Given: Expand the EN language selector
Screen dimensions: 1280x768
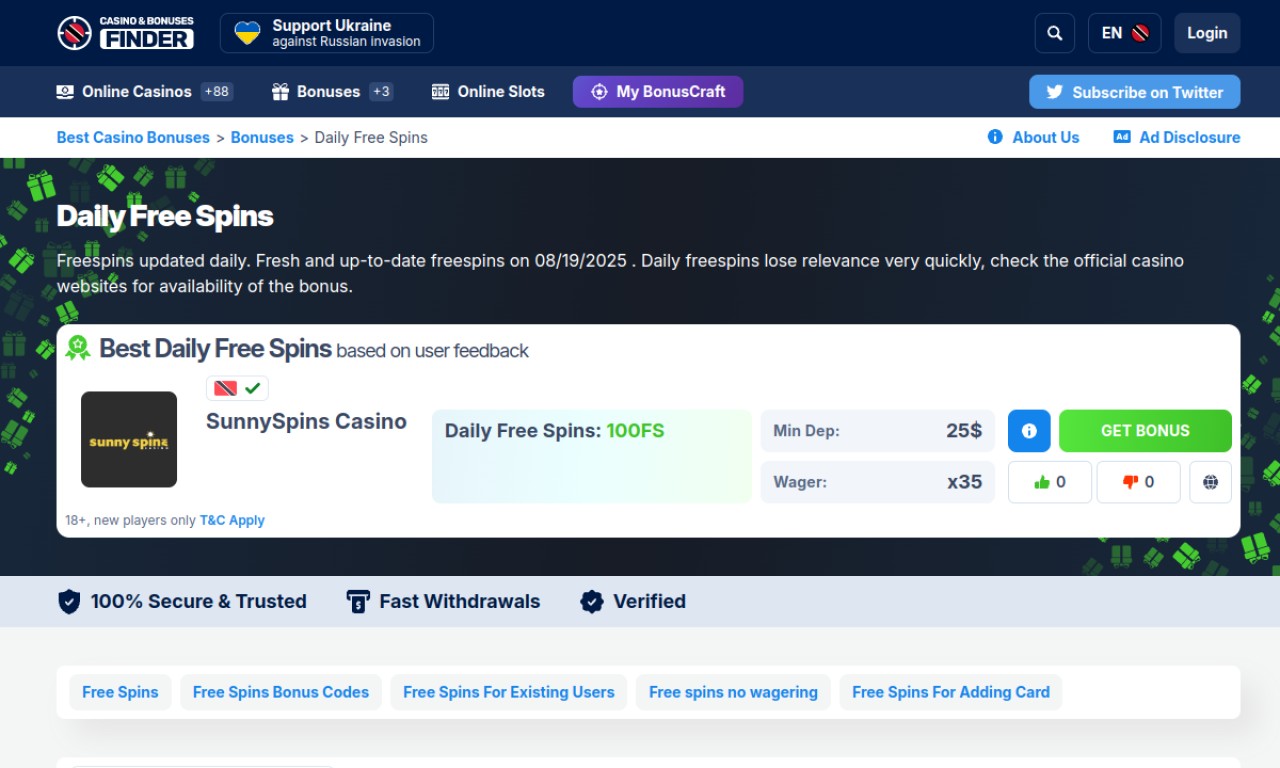Looking at the screenshot, I should [1125, 33].
